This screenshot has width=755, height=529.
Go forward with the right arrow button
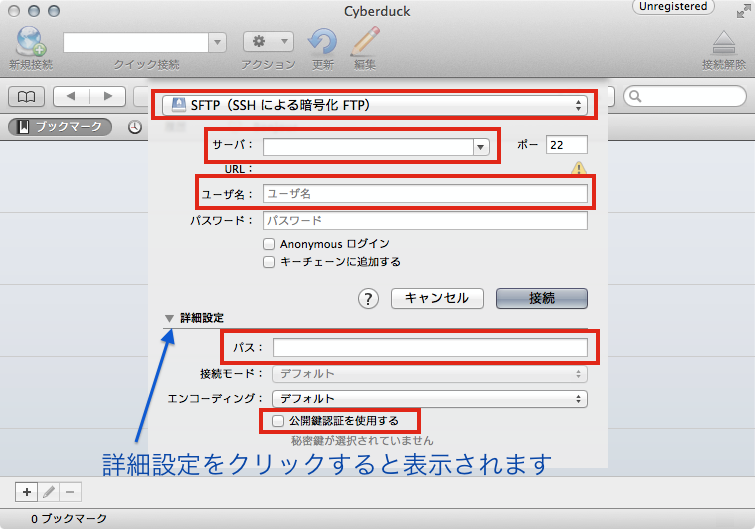click(108, 97)
